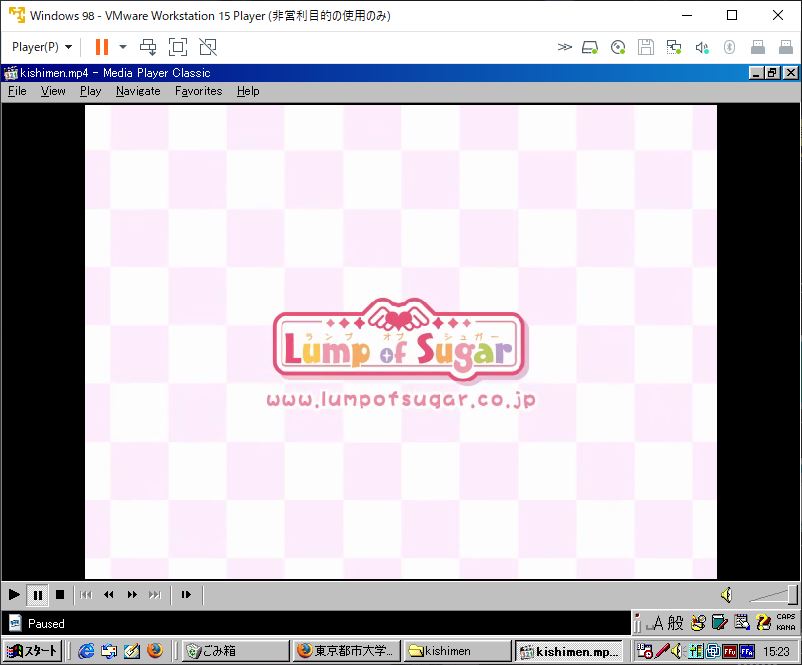The image size is (802, 665).
Task: Click the network adapter icon in VMware toolbar
Action: (676, 46)
